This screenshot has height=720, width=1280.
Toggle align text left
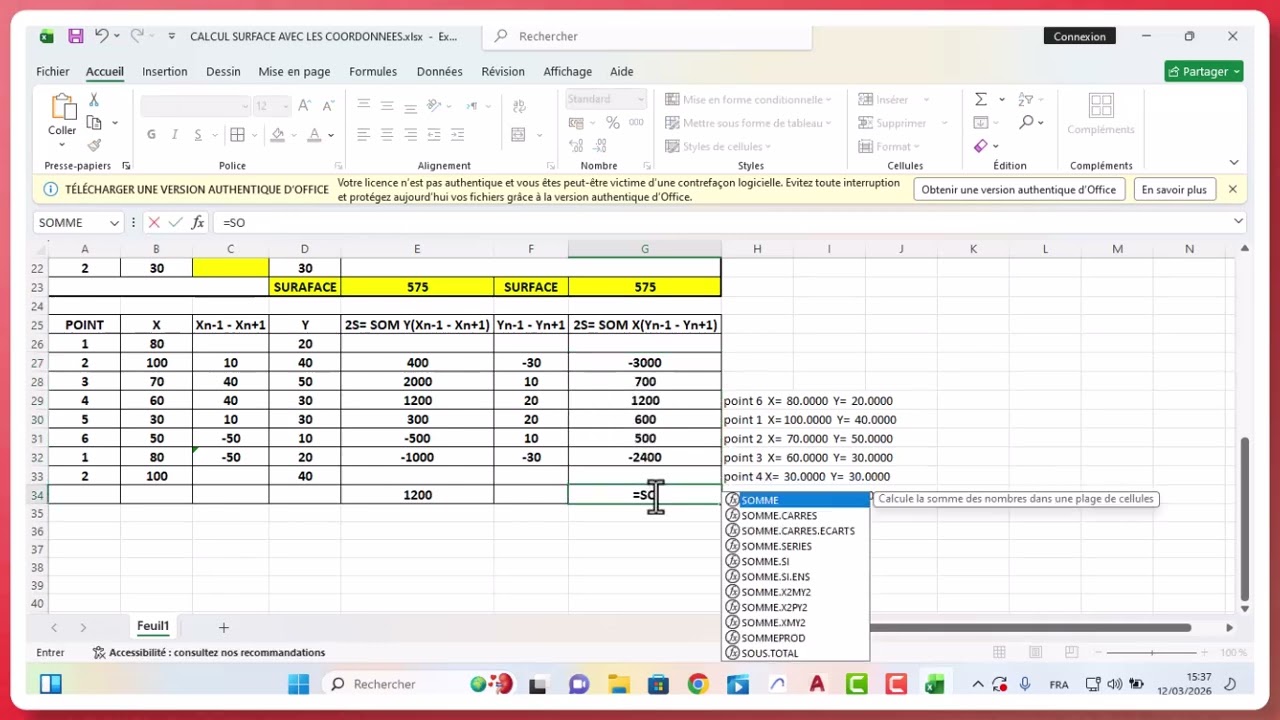[x=363, y=135]
